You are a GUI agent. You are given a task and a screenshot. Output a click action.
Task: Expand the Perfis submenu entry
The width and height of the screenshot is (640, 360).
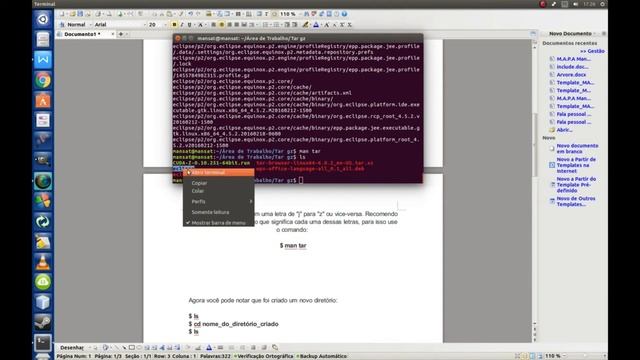[x=218, y=202]
